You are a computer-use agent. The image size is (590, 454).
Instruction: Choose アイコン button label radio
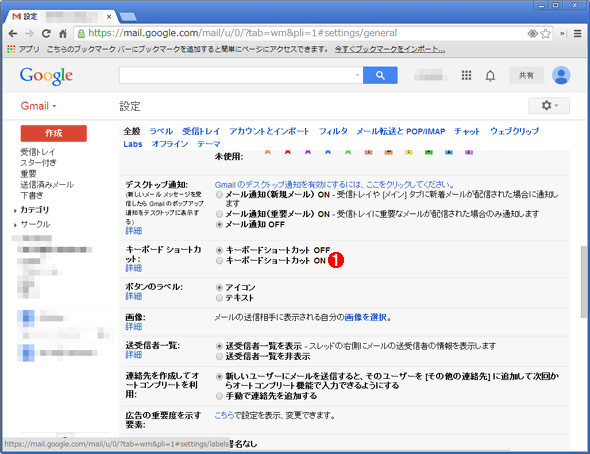[x=219, y=287]
